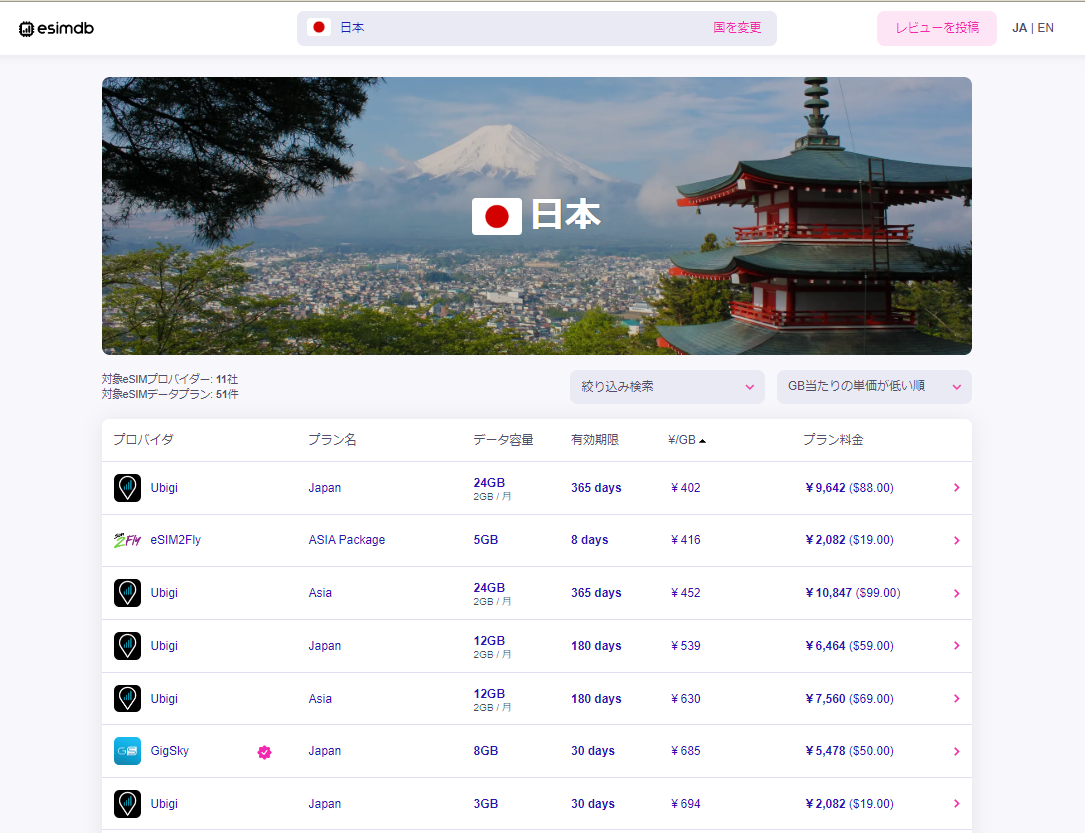Click the Japan flag on the hero banner
Image resolution: width=1085 pixels, height=833 pixels.
coord(497,217)
